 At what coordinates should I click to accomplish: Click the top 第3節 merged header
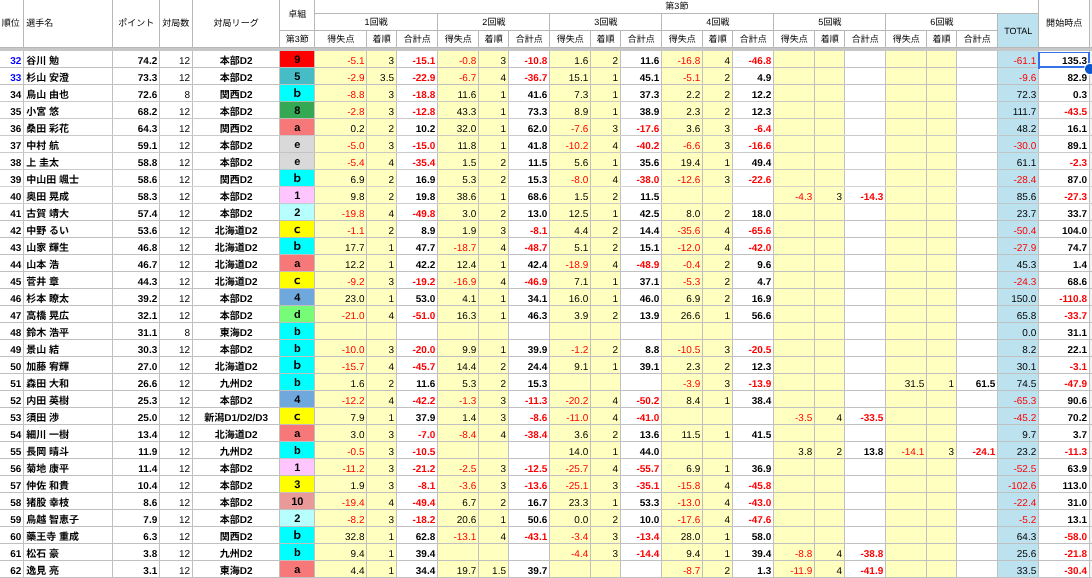(x=676, y=6)
